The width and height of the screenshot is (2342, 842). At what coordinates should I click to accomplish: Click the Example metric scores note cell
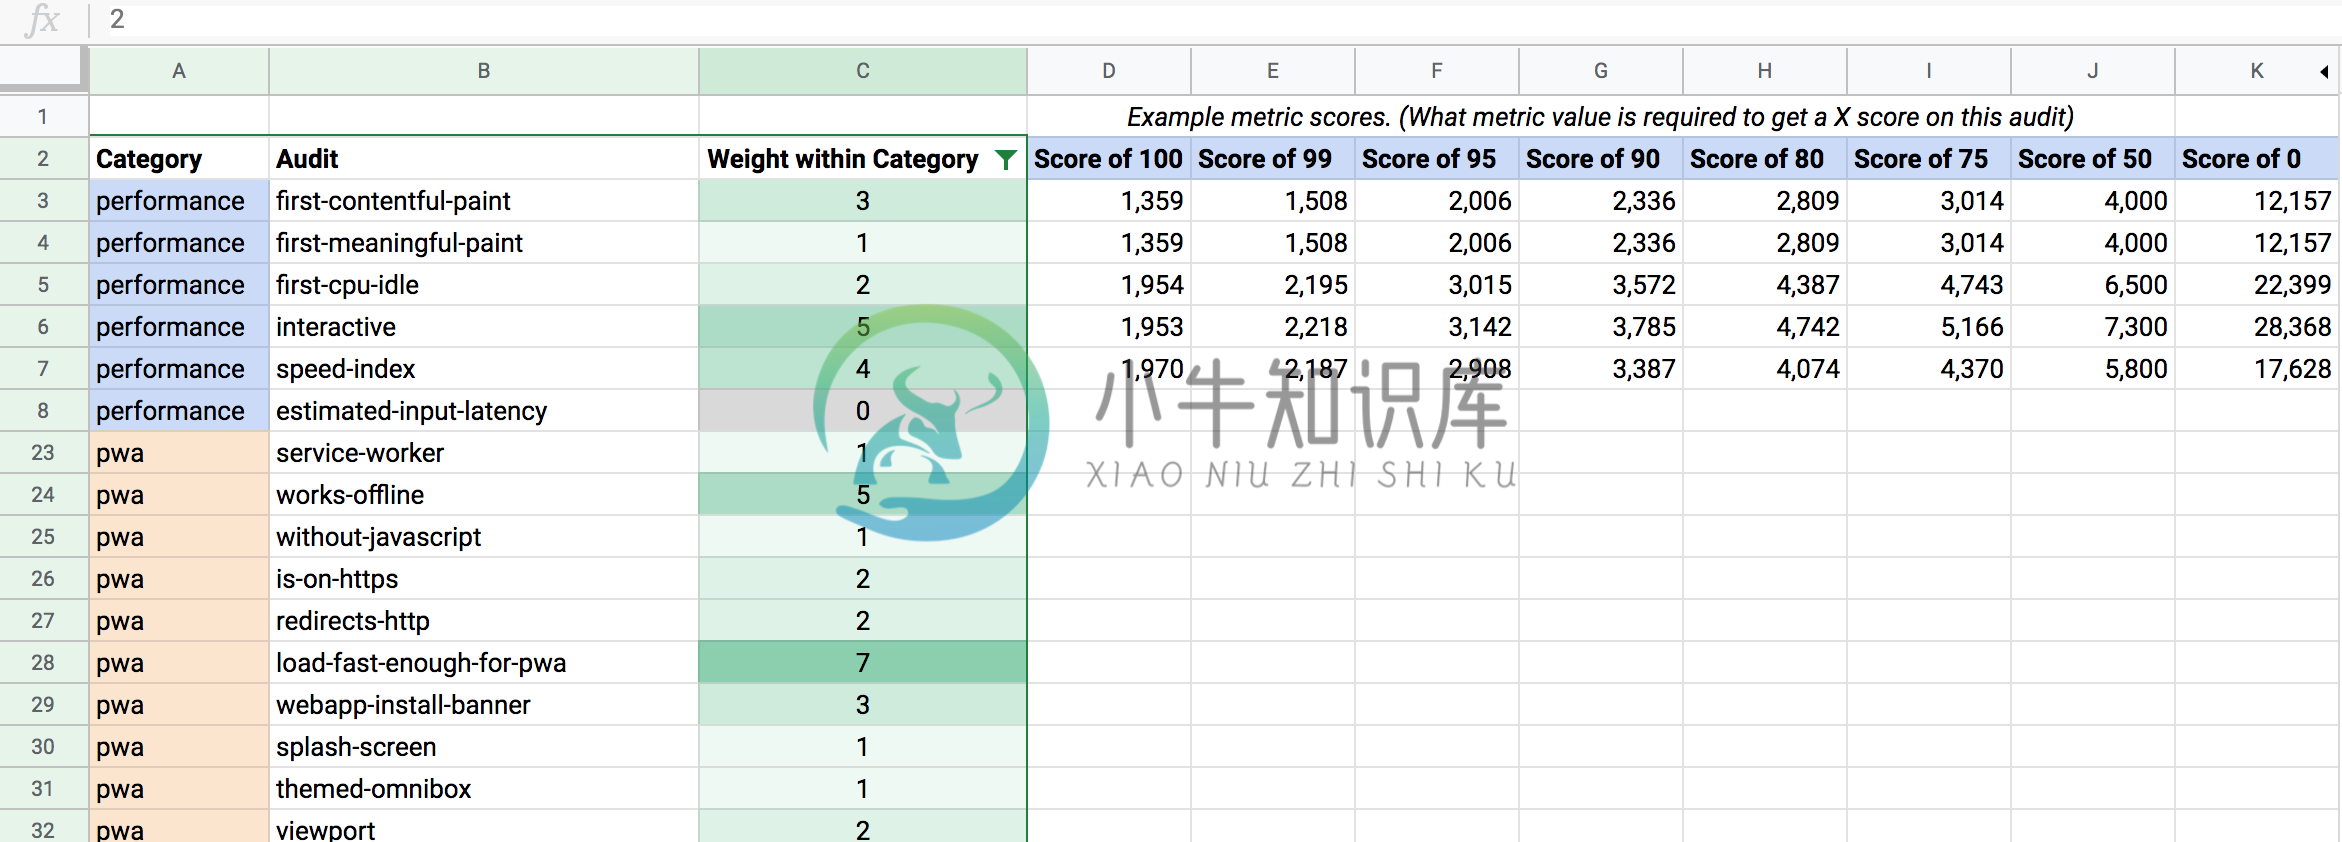point(1601,117)
